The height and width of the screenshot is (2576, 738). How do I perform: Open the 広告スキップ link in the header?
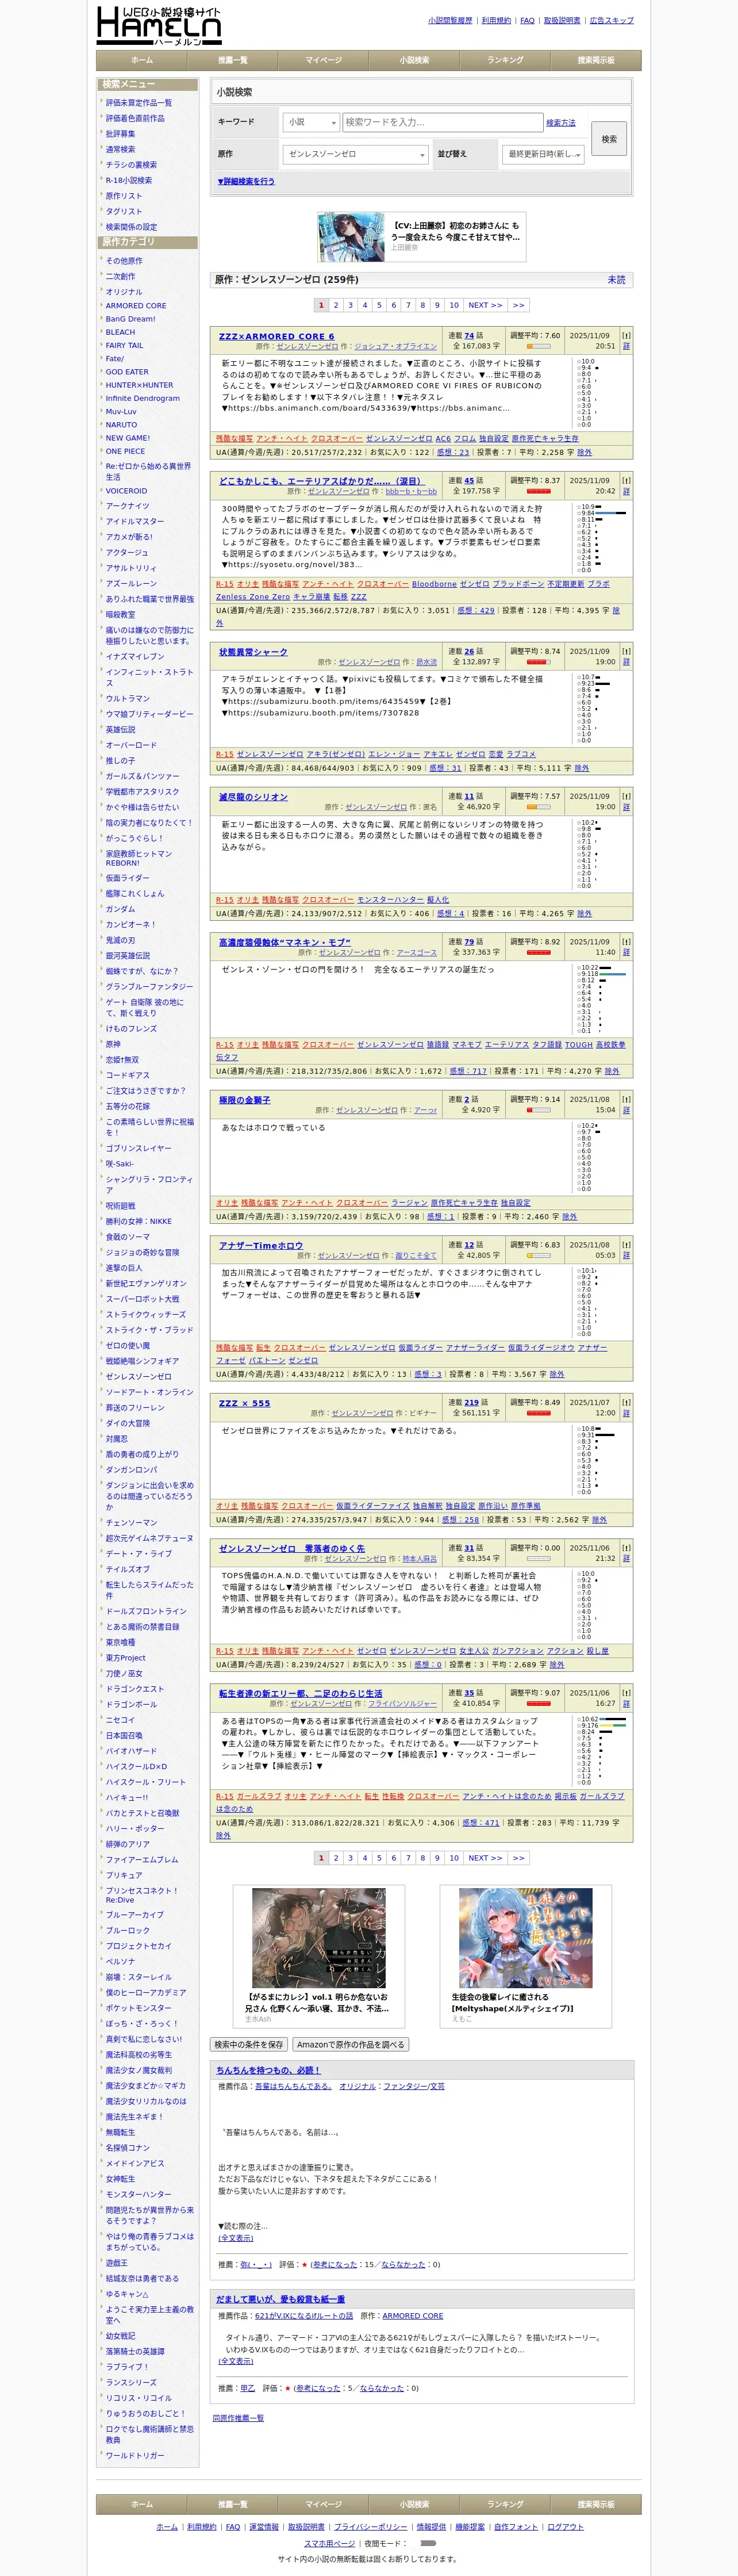coord(612,20)
